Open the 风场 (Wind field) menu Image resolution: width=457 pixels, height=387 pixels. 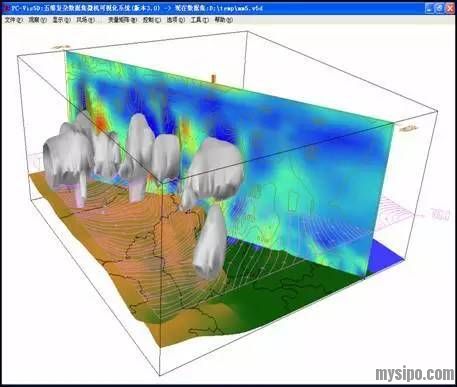tap(85, 20)
